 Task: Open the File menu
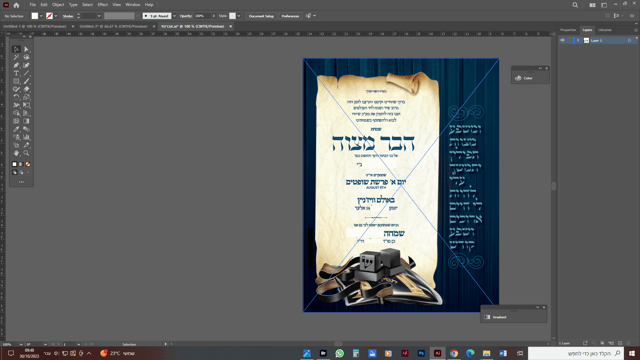point(33,5)
